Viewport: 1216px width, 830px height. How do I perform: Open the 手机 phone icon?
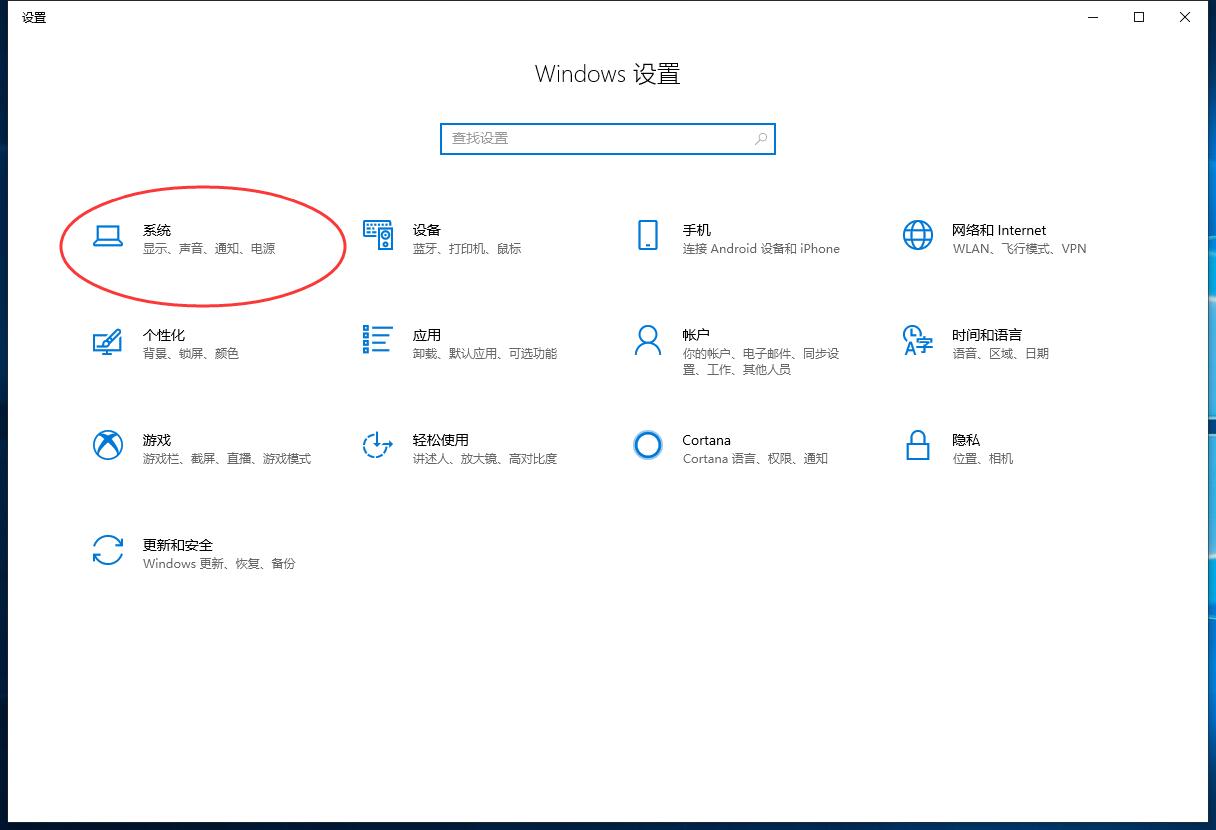point(648,235)
